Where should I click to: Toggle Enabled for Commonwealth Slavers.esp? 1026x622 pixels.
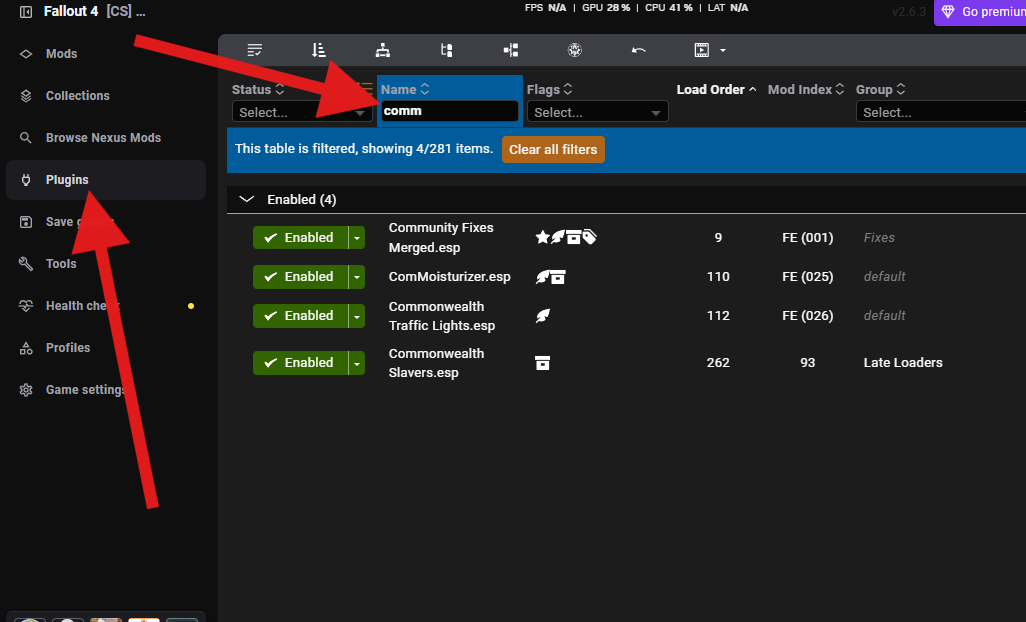click(301, 363)
